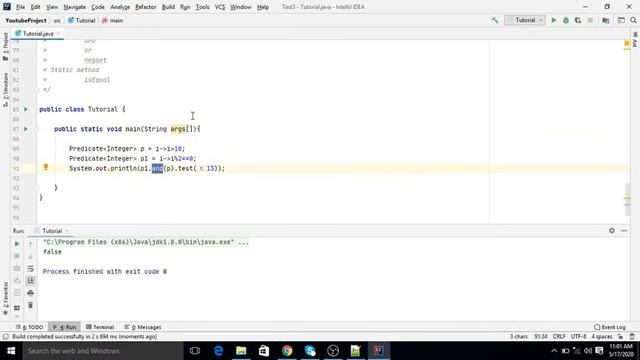The image size is (640, 360).
Task: Open the Project tool window side tab
Action: point(5,47)
